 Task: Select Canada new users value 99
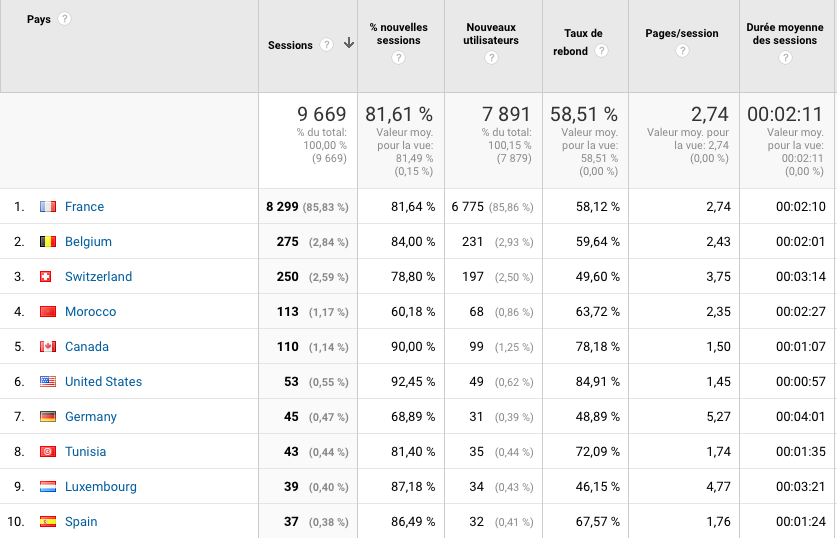pyautogui.click(x=476, y=346)
